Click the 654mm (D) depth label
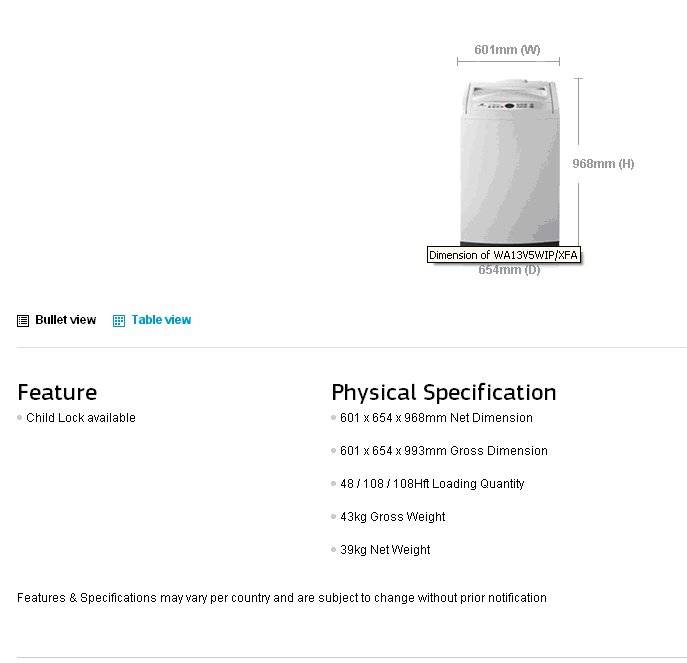This screenshot has width=687, height=663. pyautogui.click(x=509, y=270)
